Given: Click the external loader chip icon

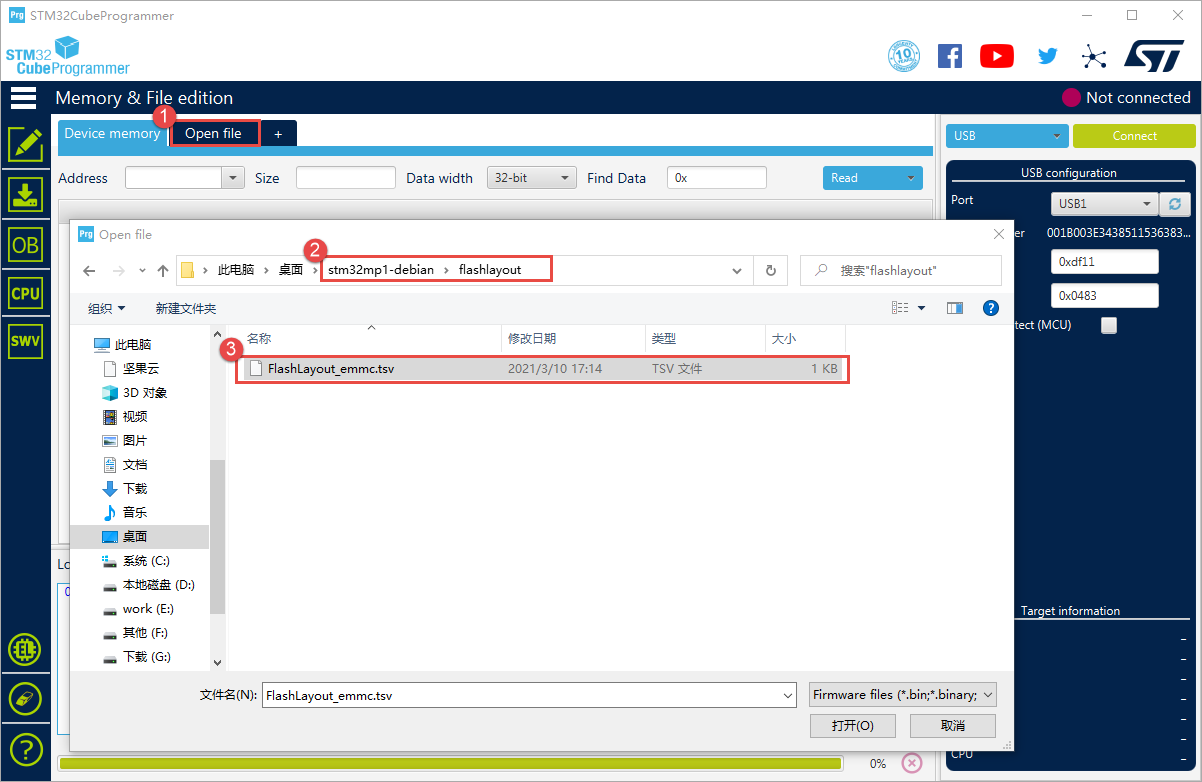Looking at the screenshot, I should pos(25,650).
